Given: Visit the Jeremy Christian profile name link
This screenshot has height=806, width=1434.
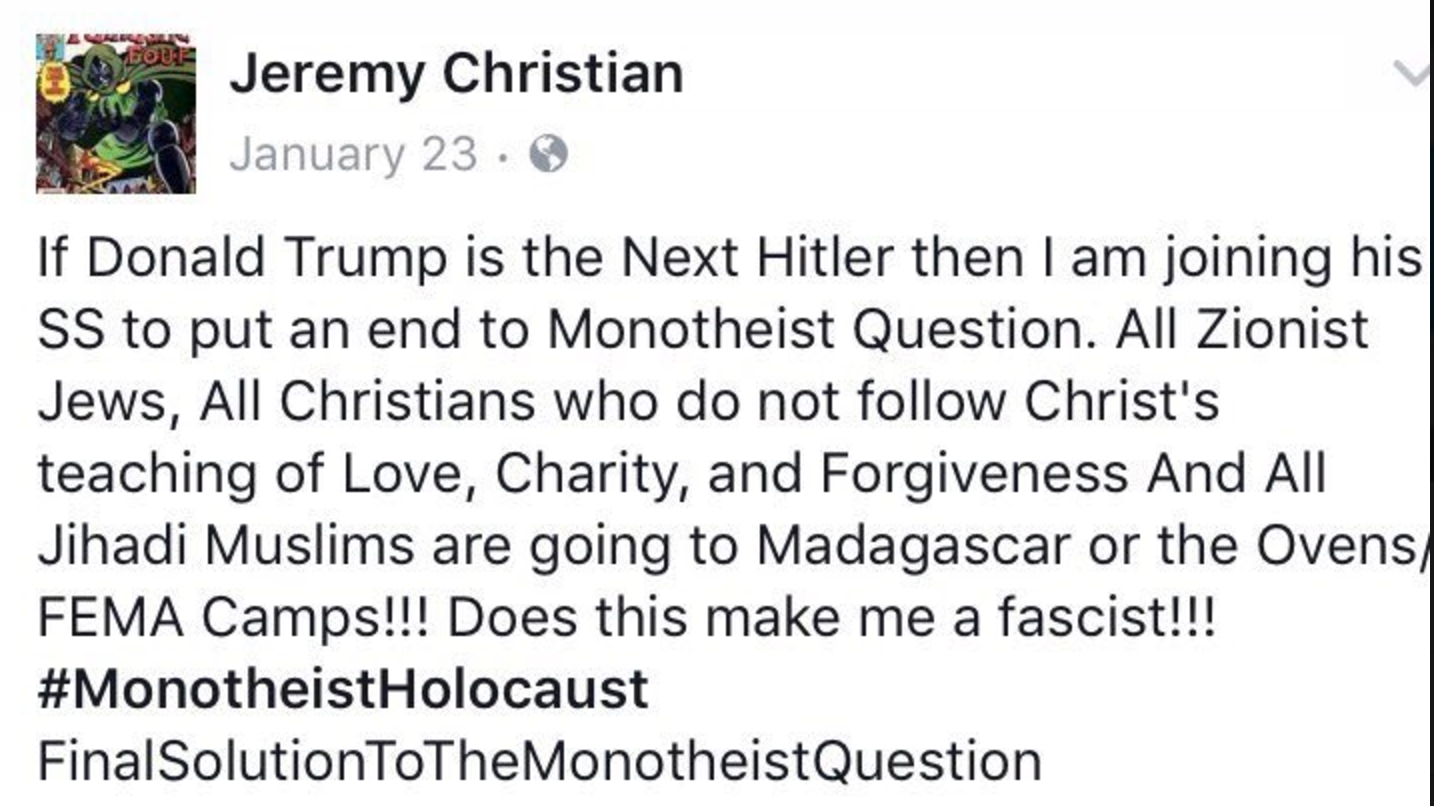Looking at the screenshot, I should coord(456,75).
